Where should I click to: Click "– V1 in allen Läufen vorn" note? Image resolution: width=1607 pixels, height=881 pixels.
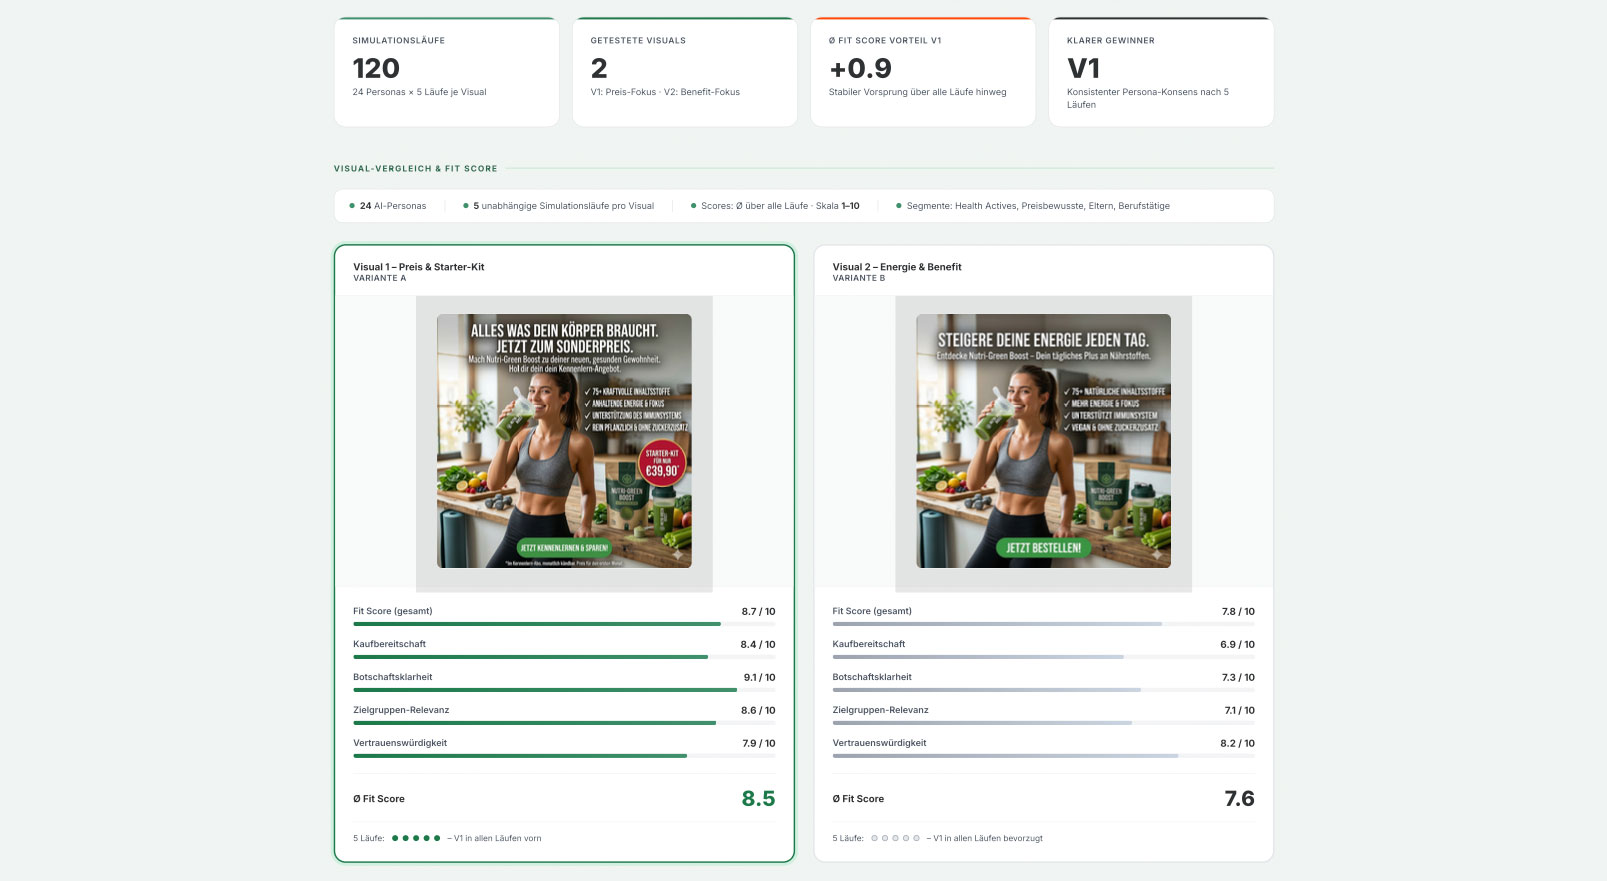[494, 839]
